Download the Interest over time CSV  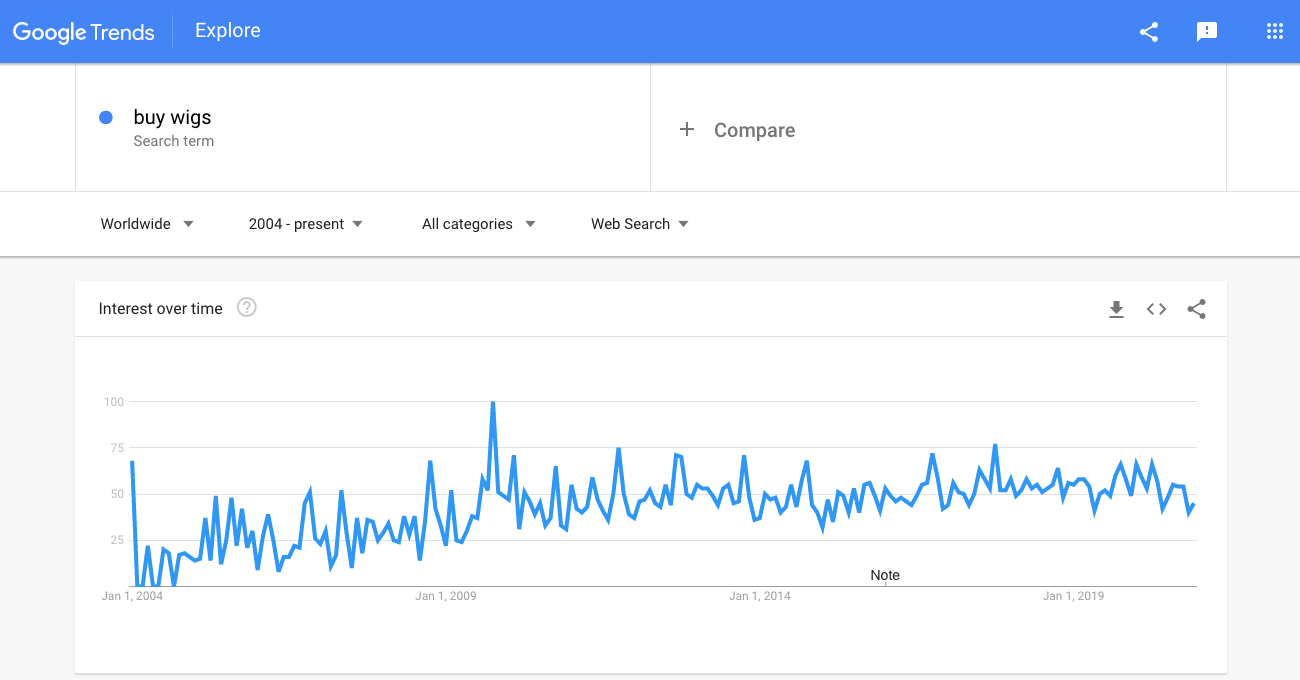[1116, 309]
